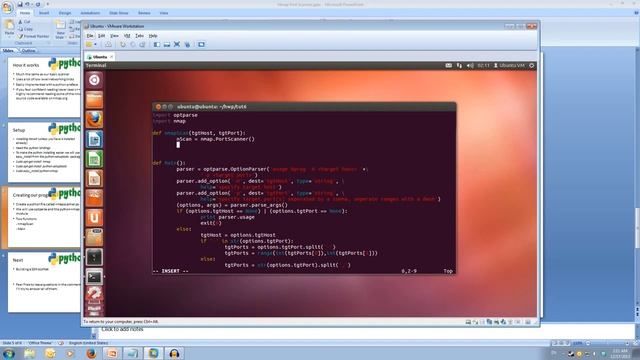Switch to PowerPoint Slide Show ribbon tab

coord(119,13)
